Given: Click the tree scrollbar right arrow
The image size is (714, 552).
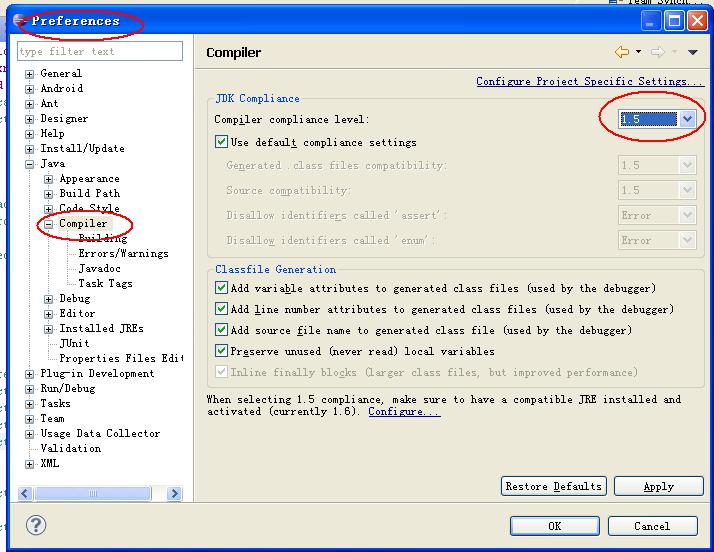Looking at the screenshot, I should pyautogui.click(x=174, y=493).
